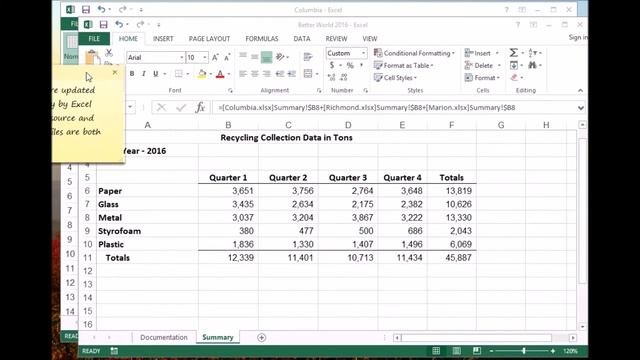Image resolution: width=640 pixels, height=360 pixels.
Task: Click Format button in Cells group
Action: 482,78
